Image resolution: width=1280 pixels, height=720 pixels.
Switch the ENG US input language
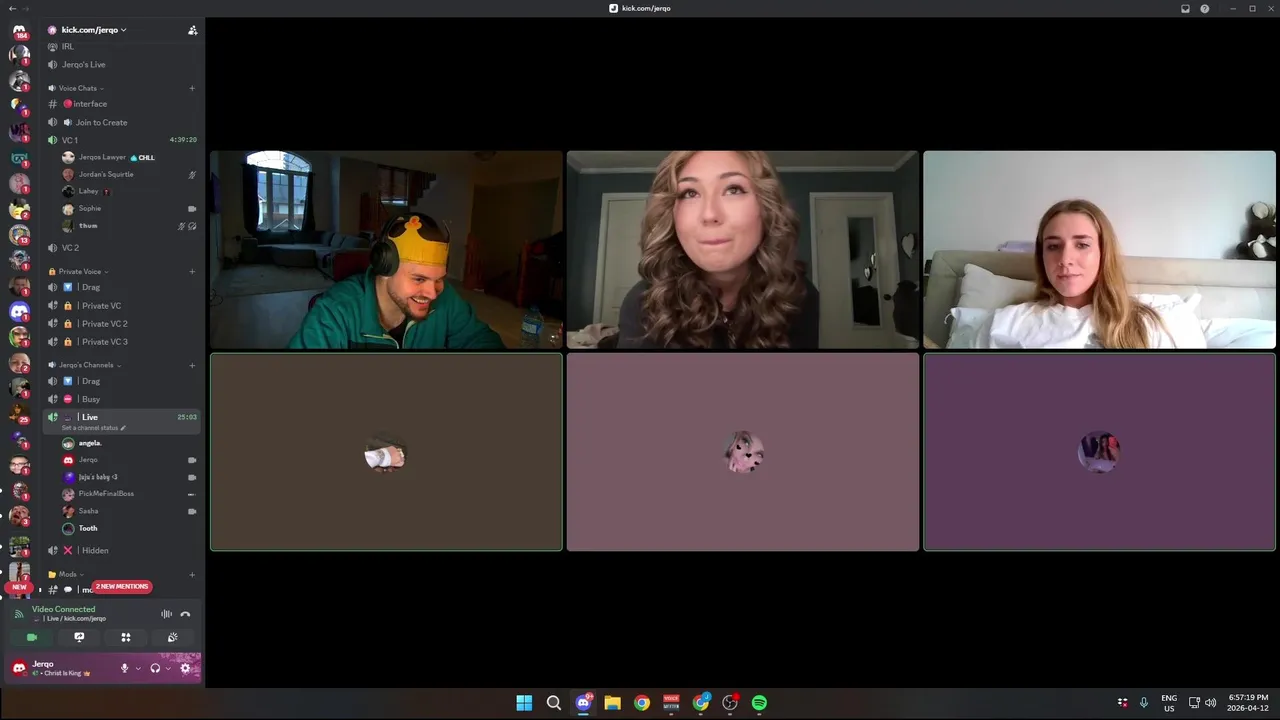[1169, 703]
